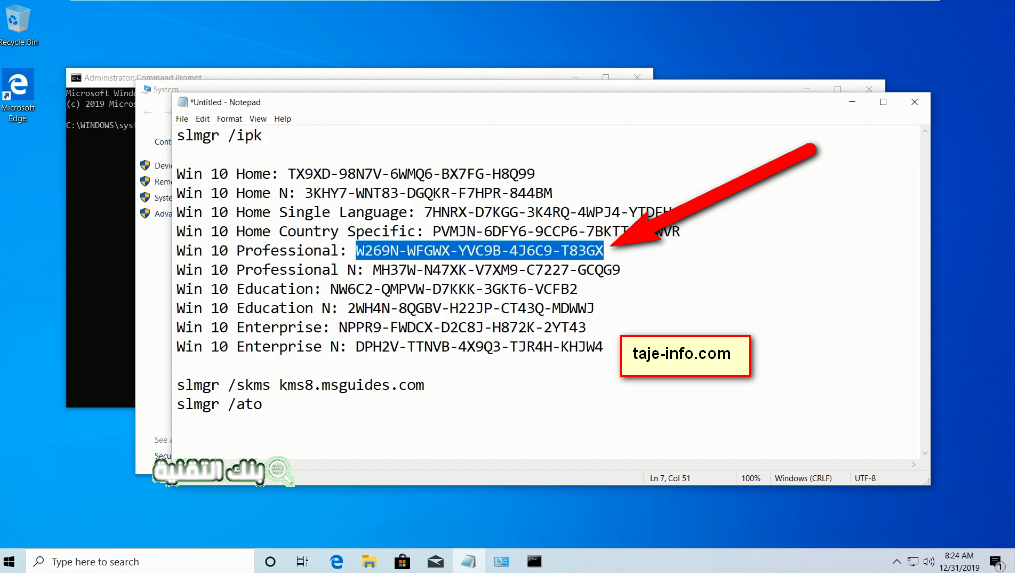Click the Win 10 Education NW6C2 key line
This screenshot has width=1015, height=573.
[x=377, y=289]
